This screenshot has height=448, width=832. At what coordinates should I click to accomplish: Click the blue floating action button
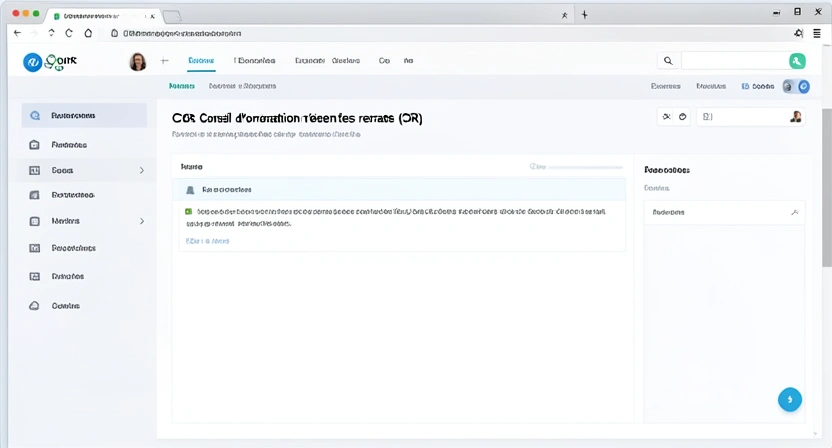point(790,399)
